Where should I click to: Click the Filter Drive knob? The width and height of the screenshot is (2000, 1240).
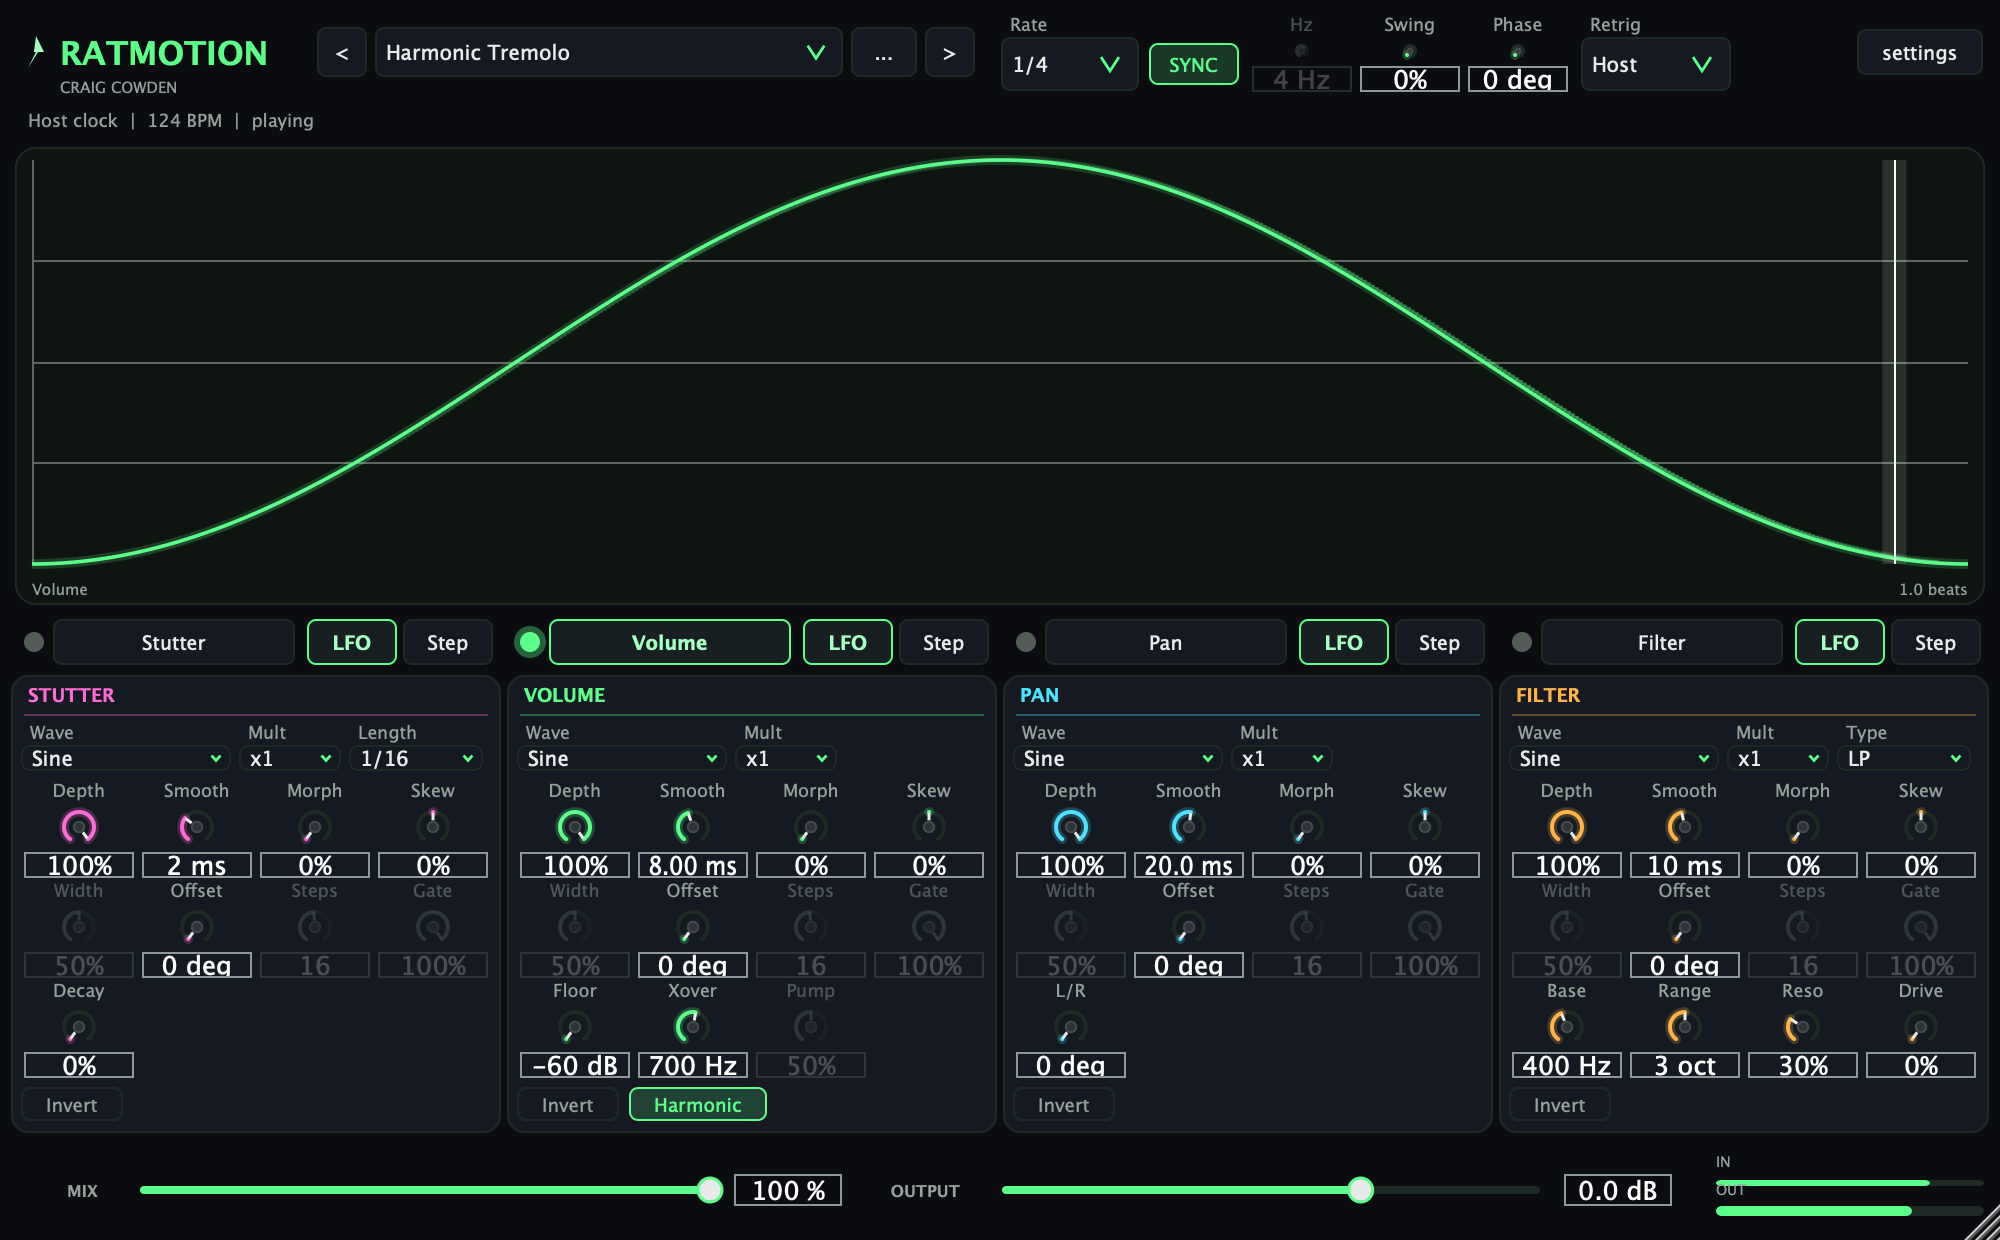[x=1920, y=1027]
